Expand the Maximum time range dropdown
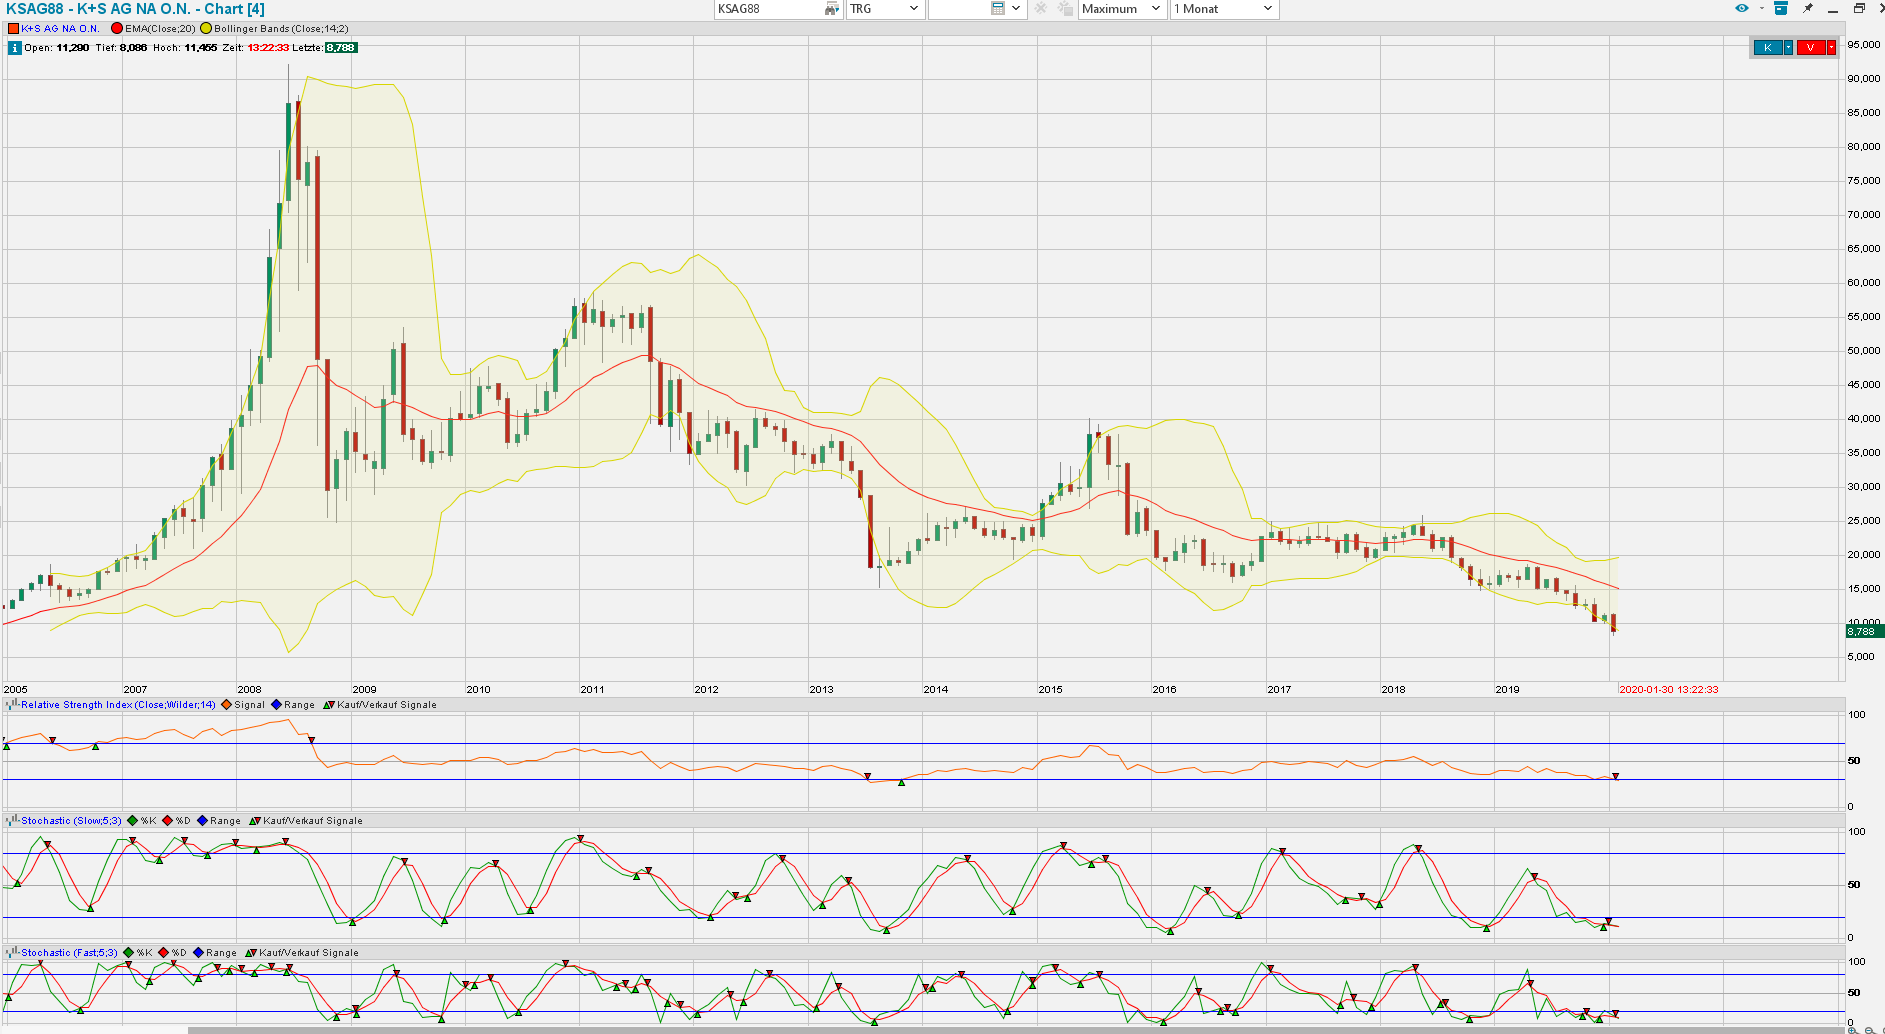 coord(1122,9)
